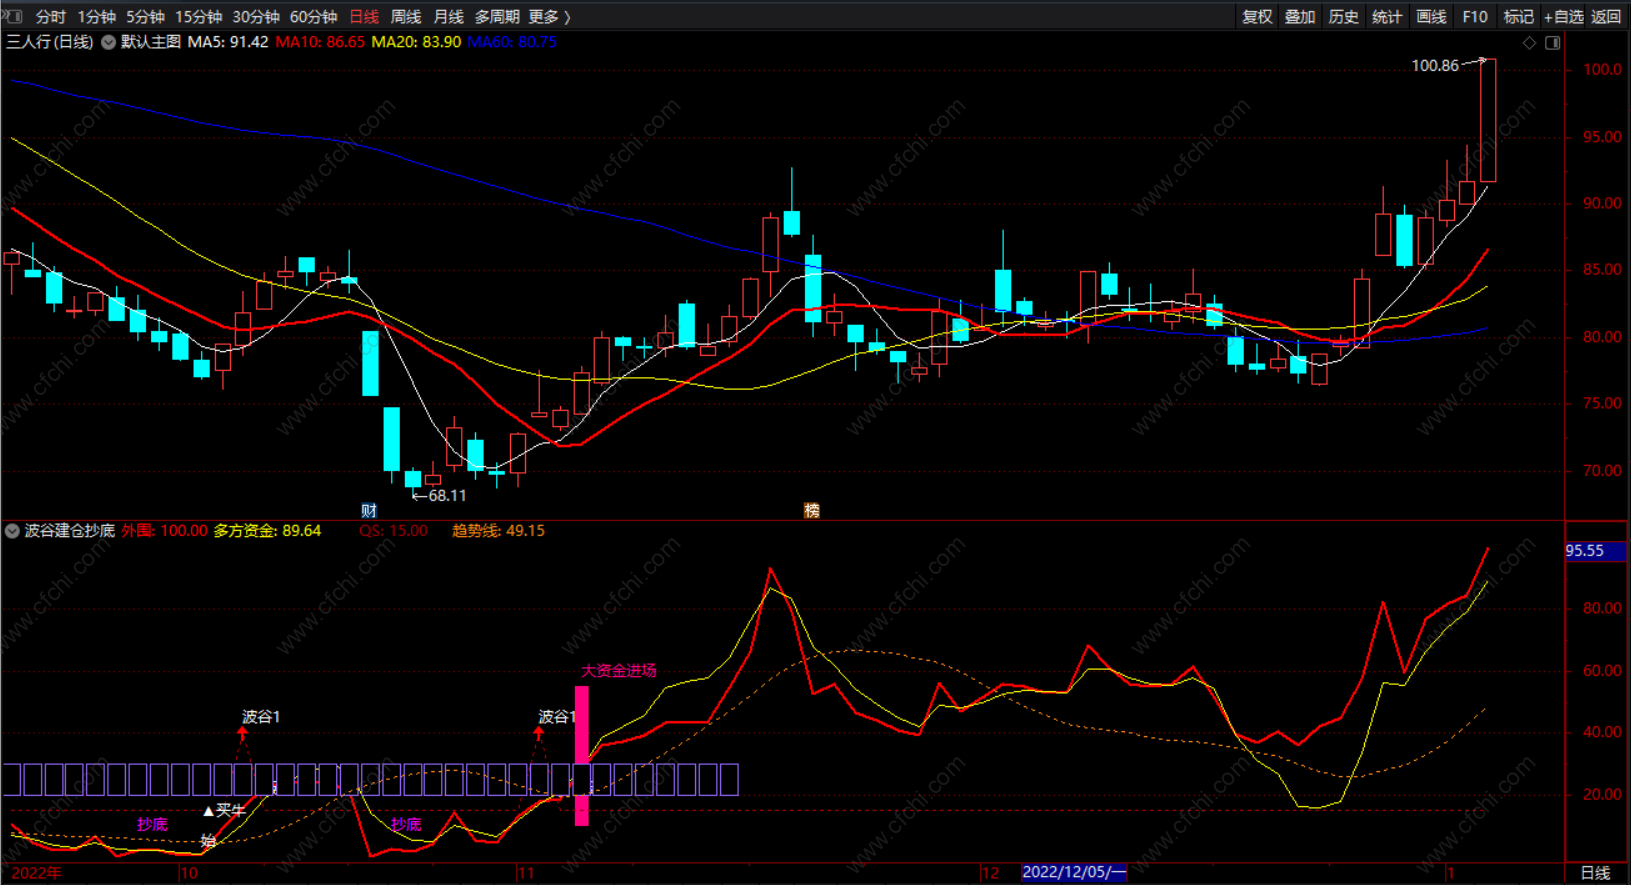Click MA60: 80.75 label
1631x885 pixels.
tap(512, 42)
